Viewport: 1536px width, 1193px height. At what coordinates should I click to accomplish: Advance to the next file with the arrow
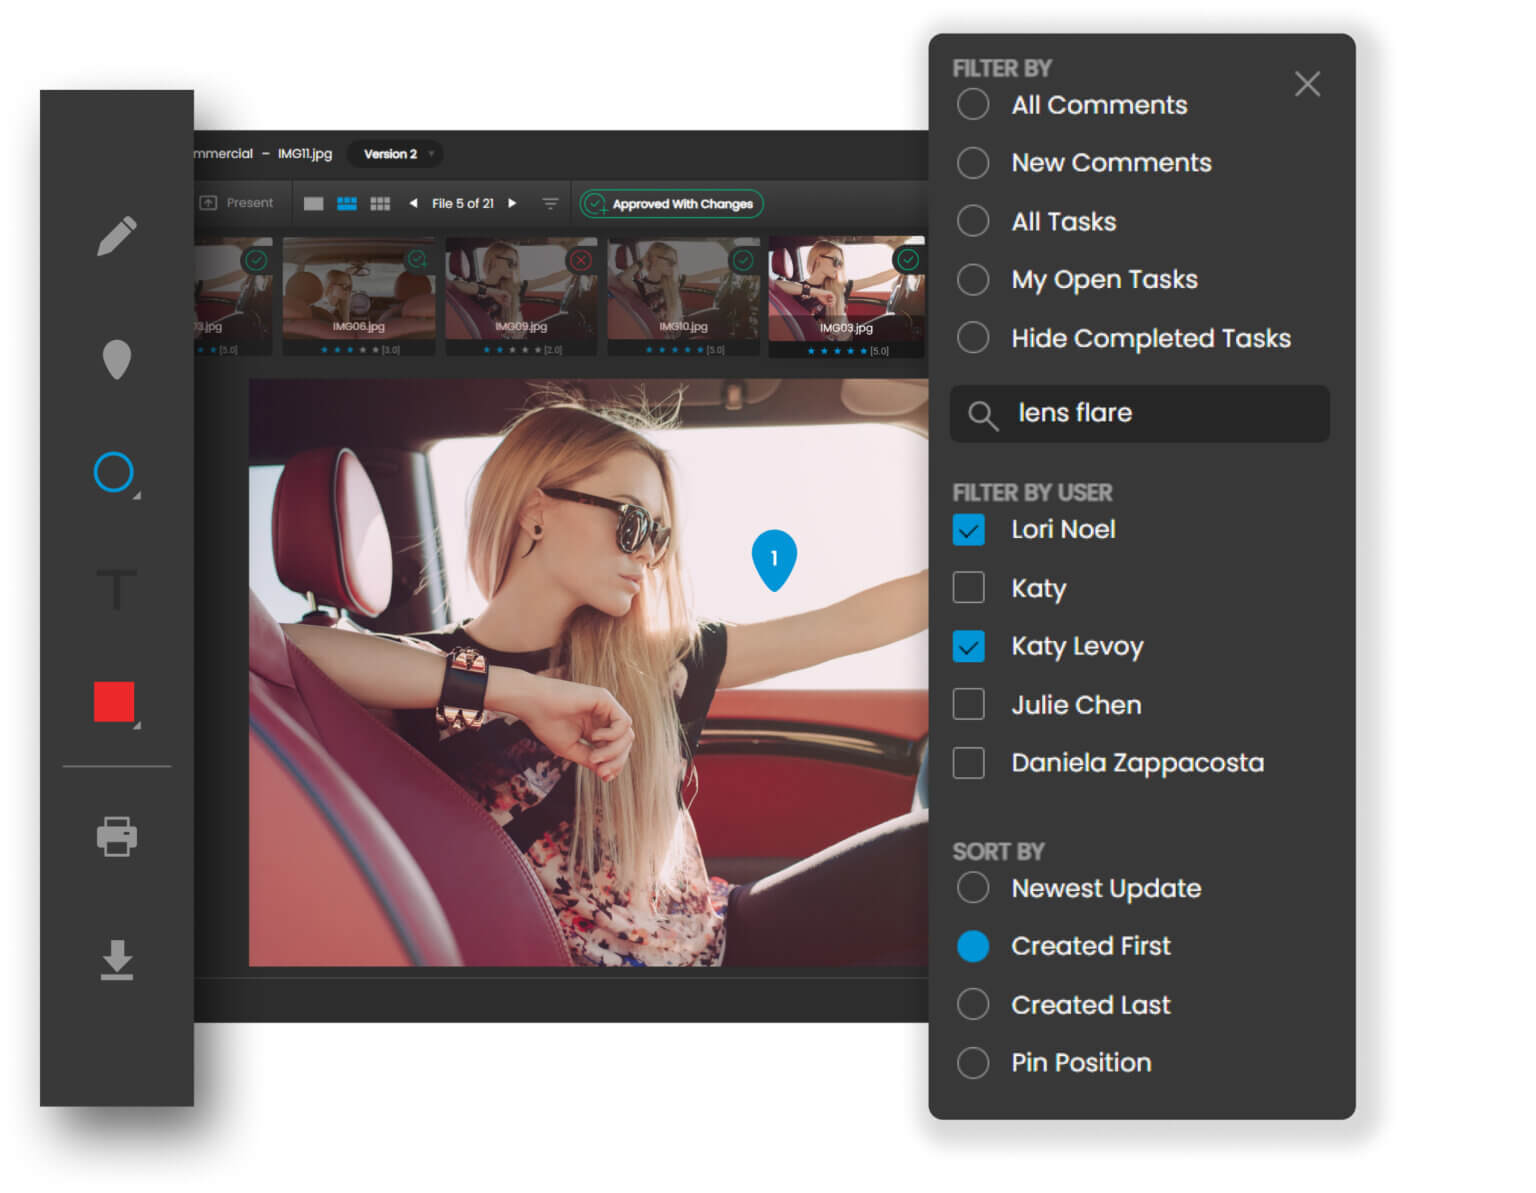pos(512,203)
